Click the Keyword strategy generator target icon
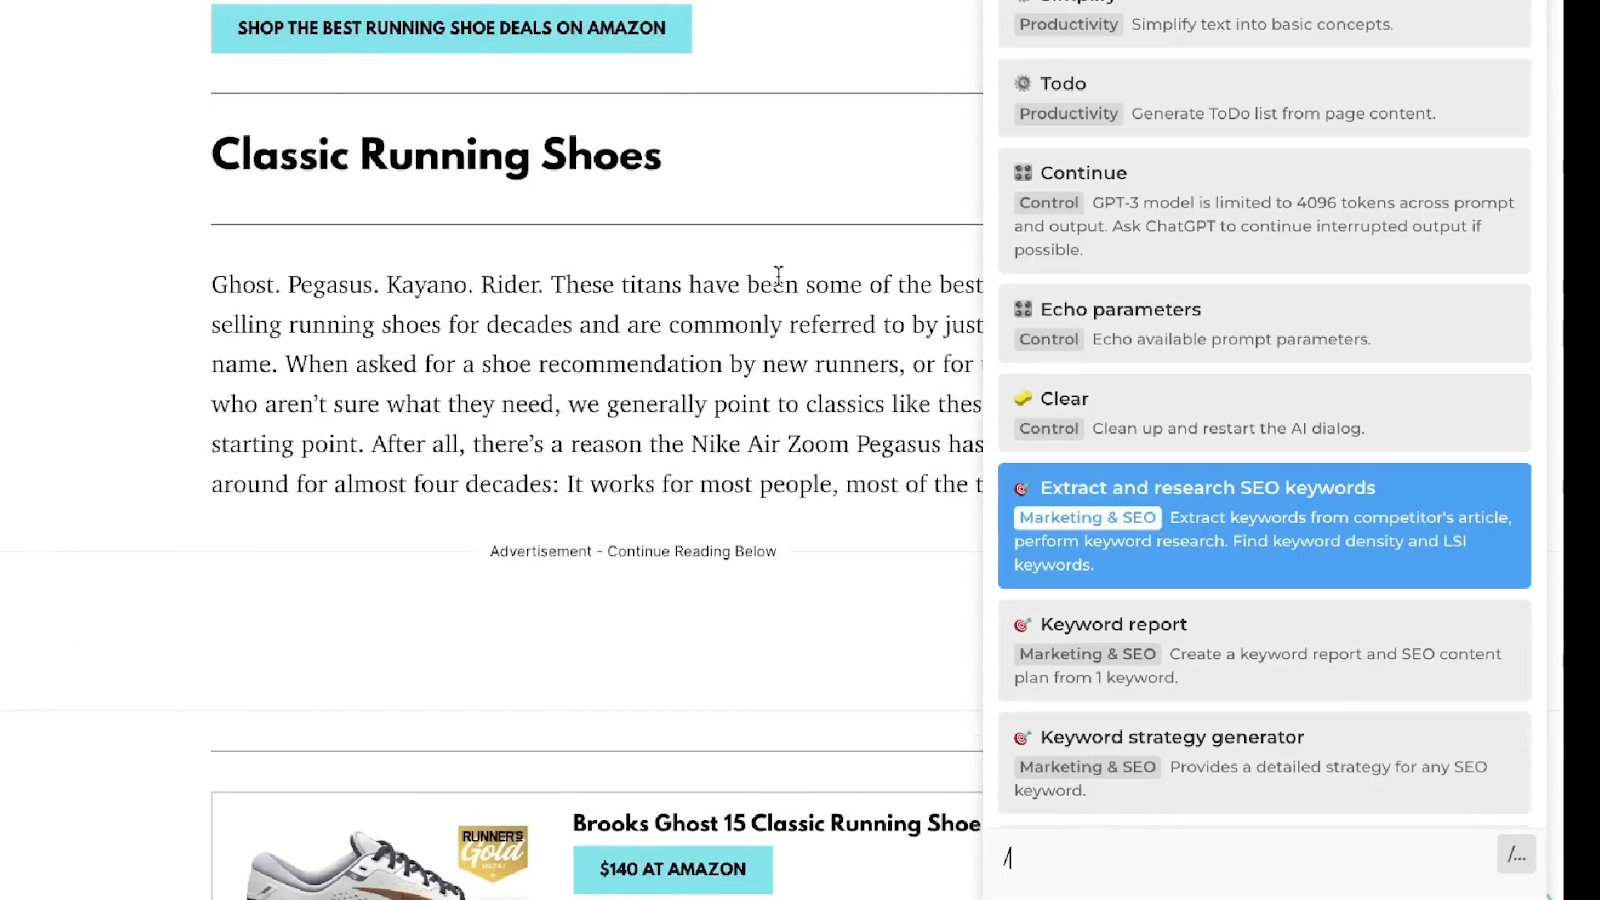Screen dimensions: 1600x900 [x=1022, y=737]
